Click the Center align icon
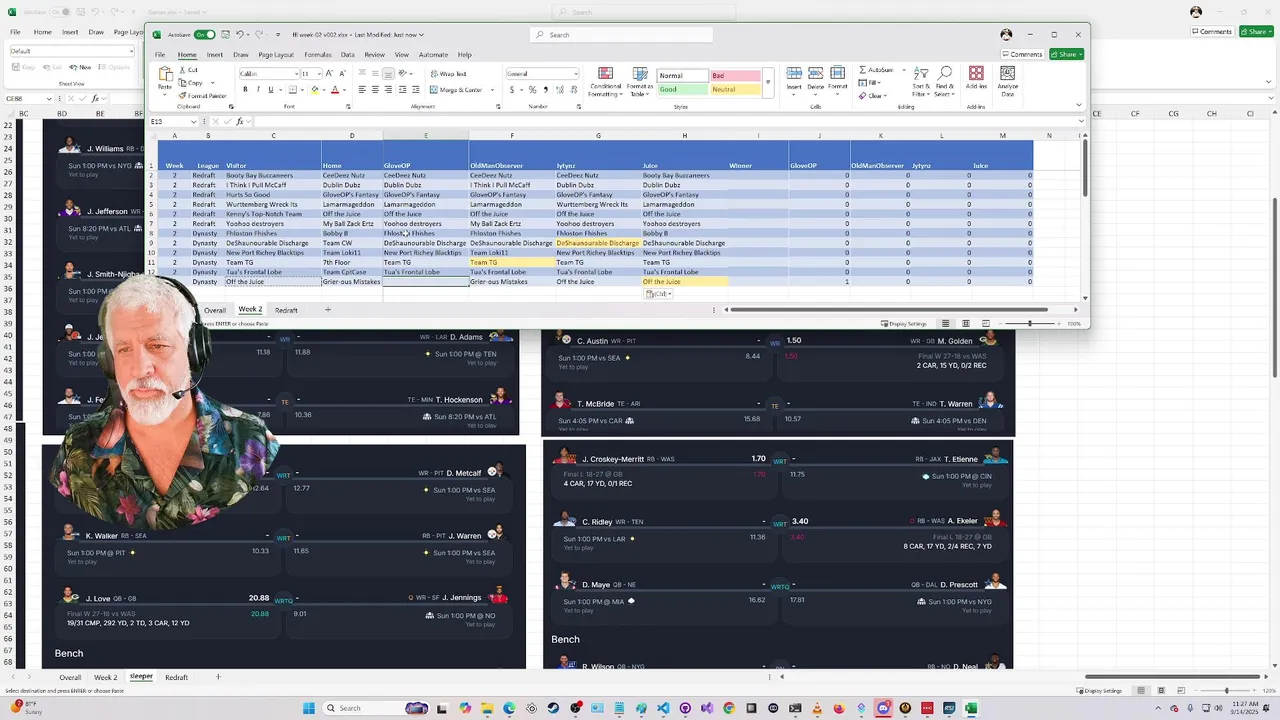 (375, 89)
